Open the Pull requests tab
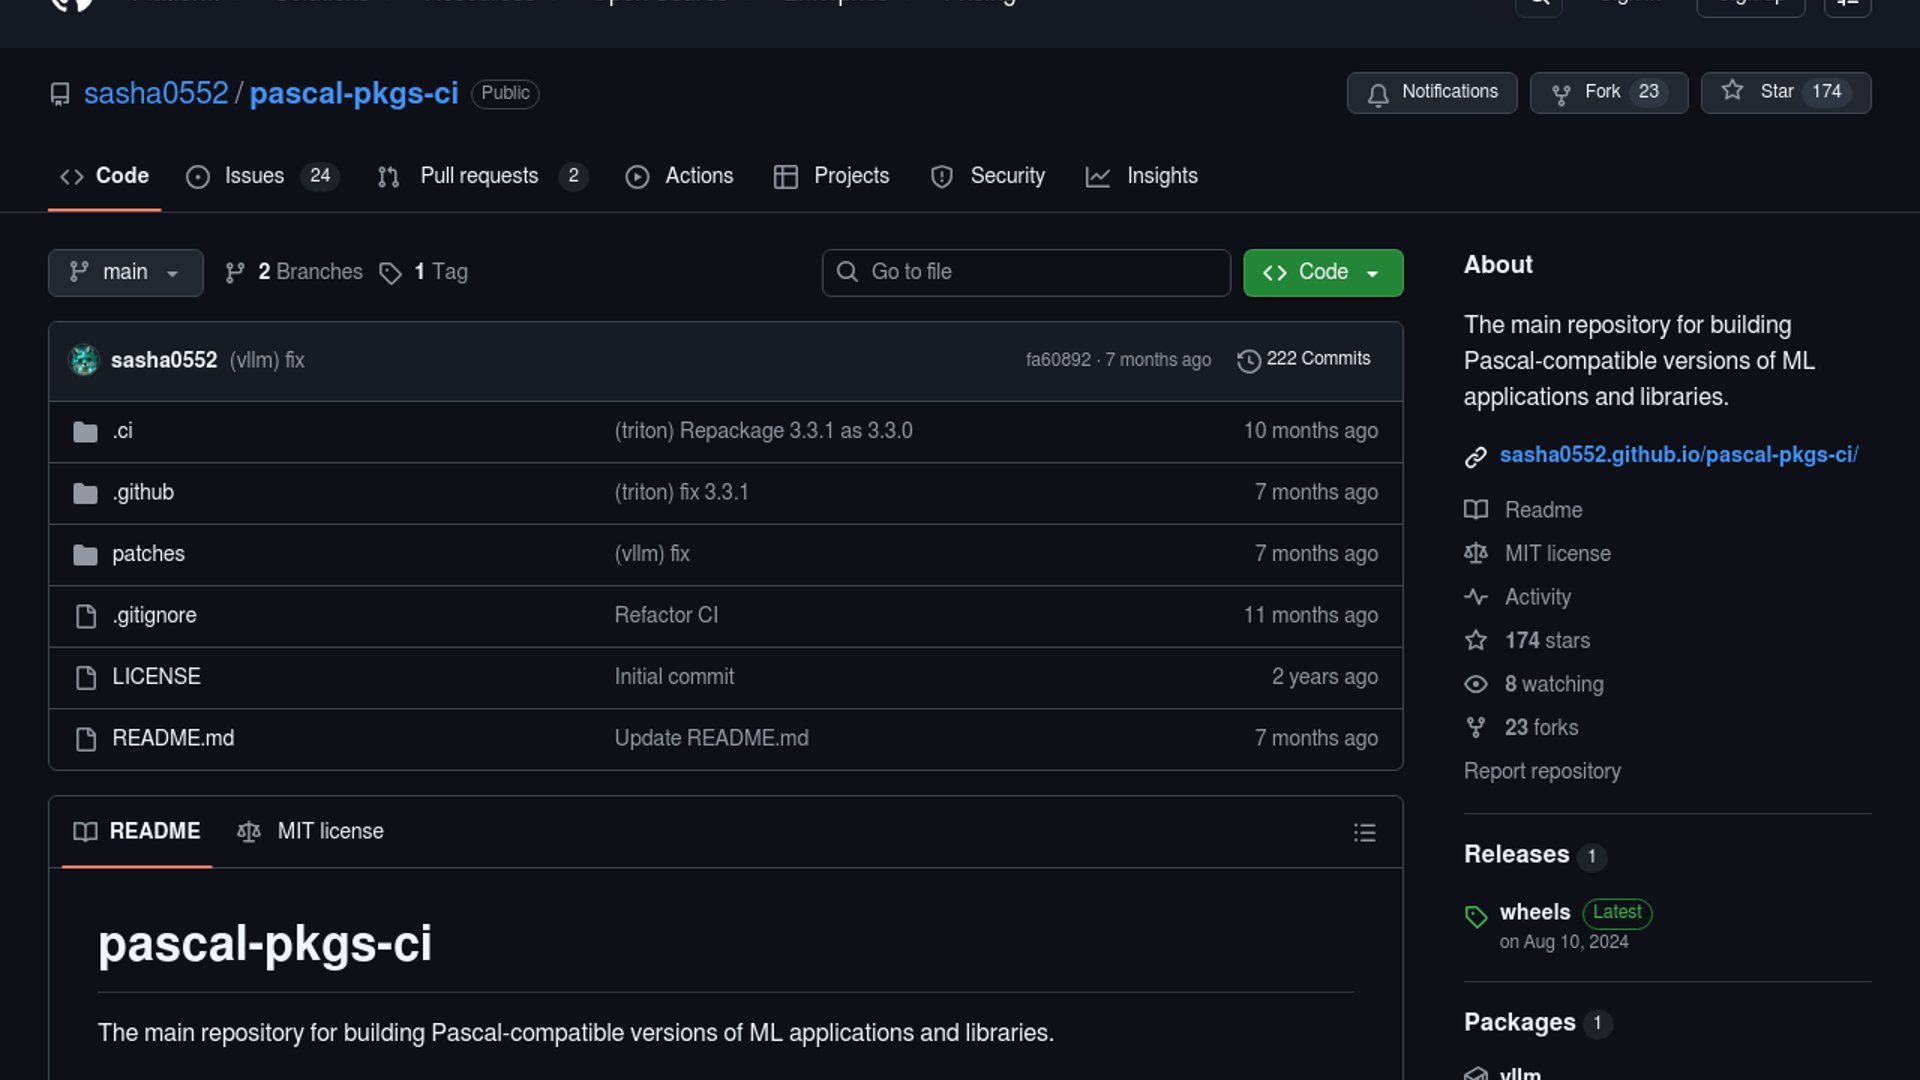 point(480,176)
